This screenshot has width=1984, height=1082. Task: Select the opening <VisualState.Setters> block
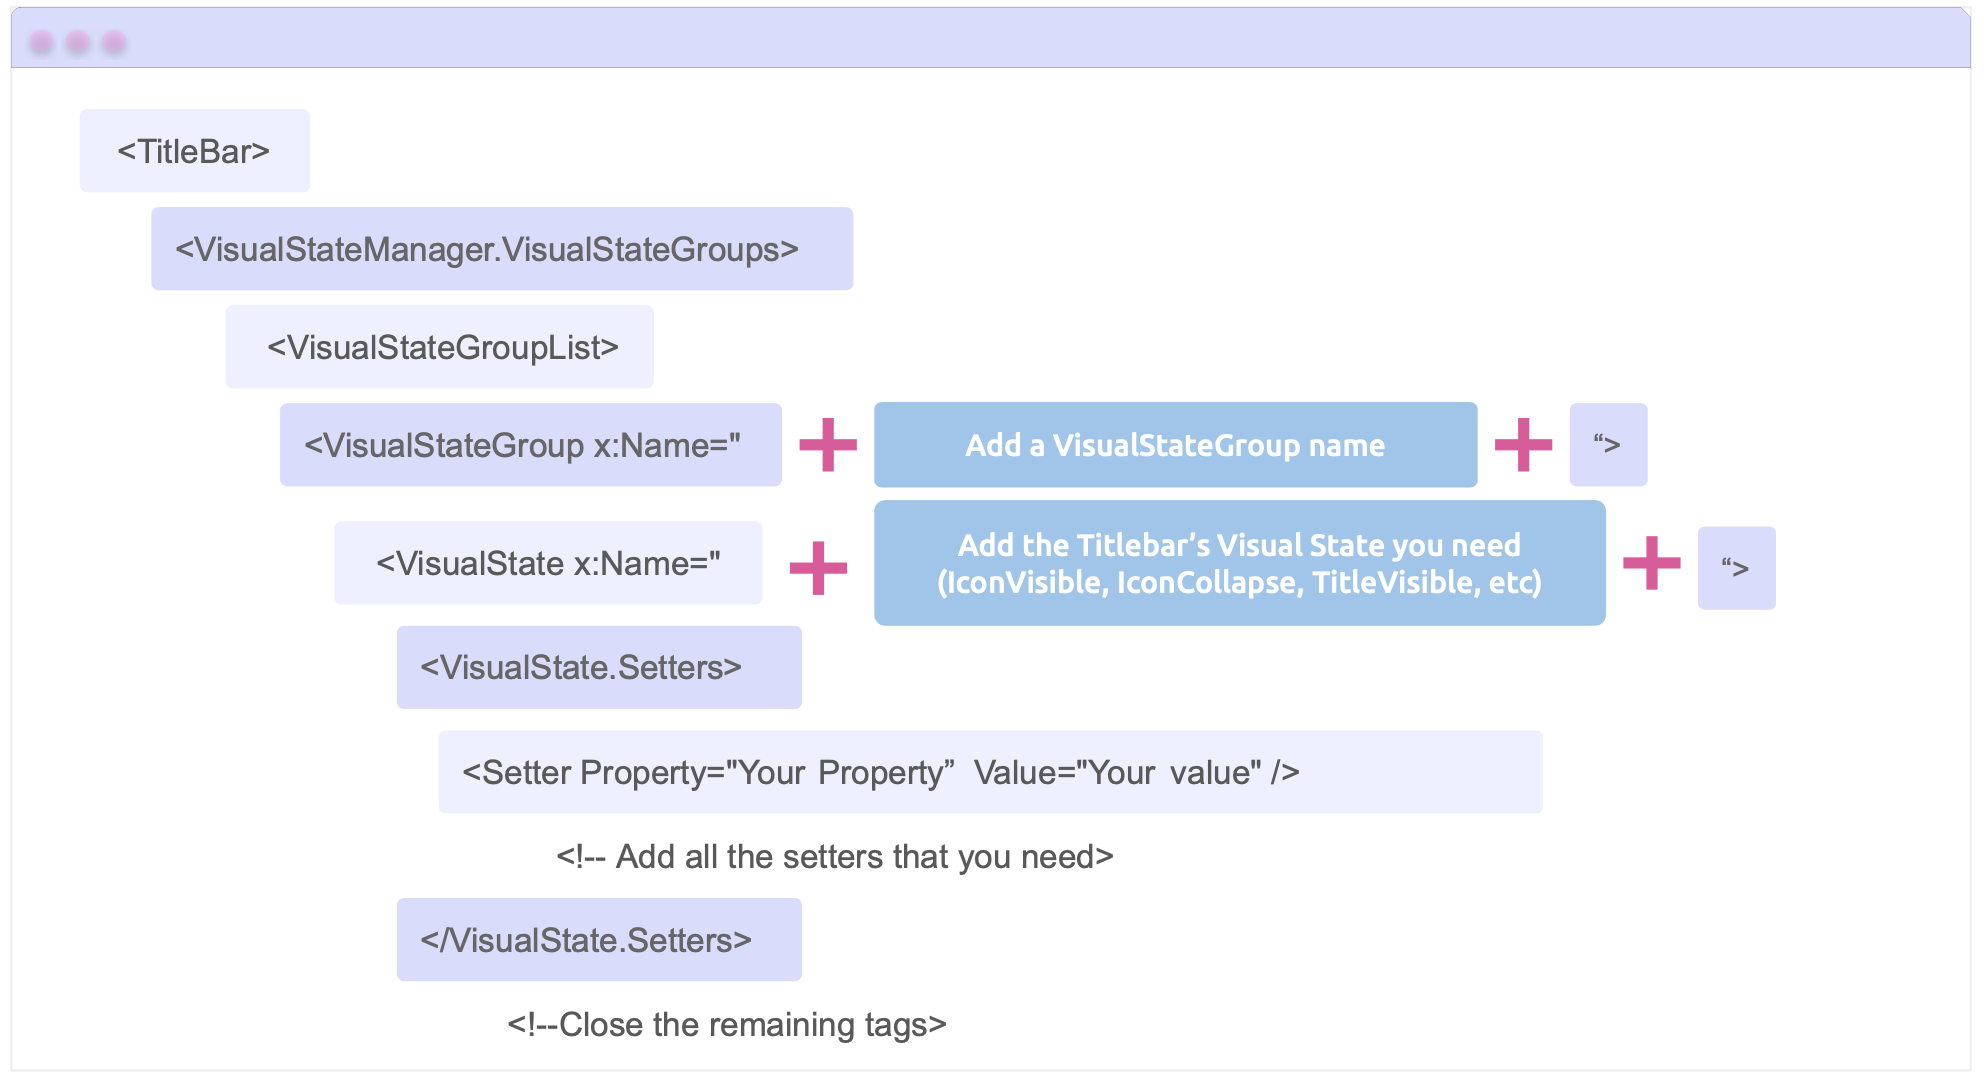click(599, 668)
